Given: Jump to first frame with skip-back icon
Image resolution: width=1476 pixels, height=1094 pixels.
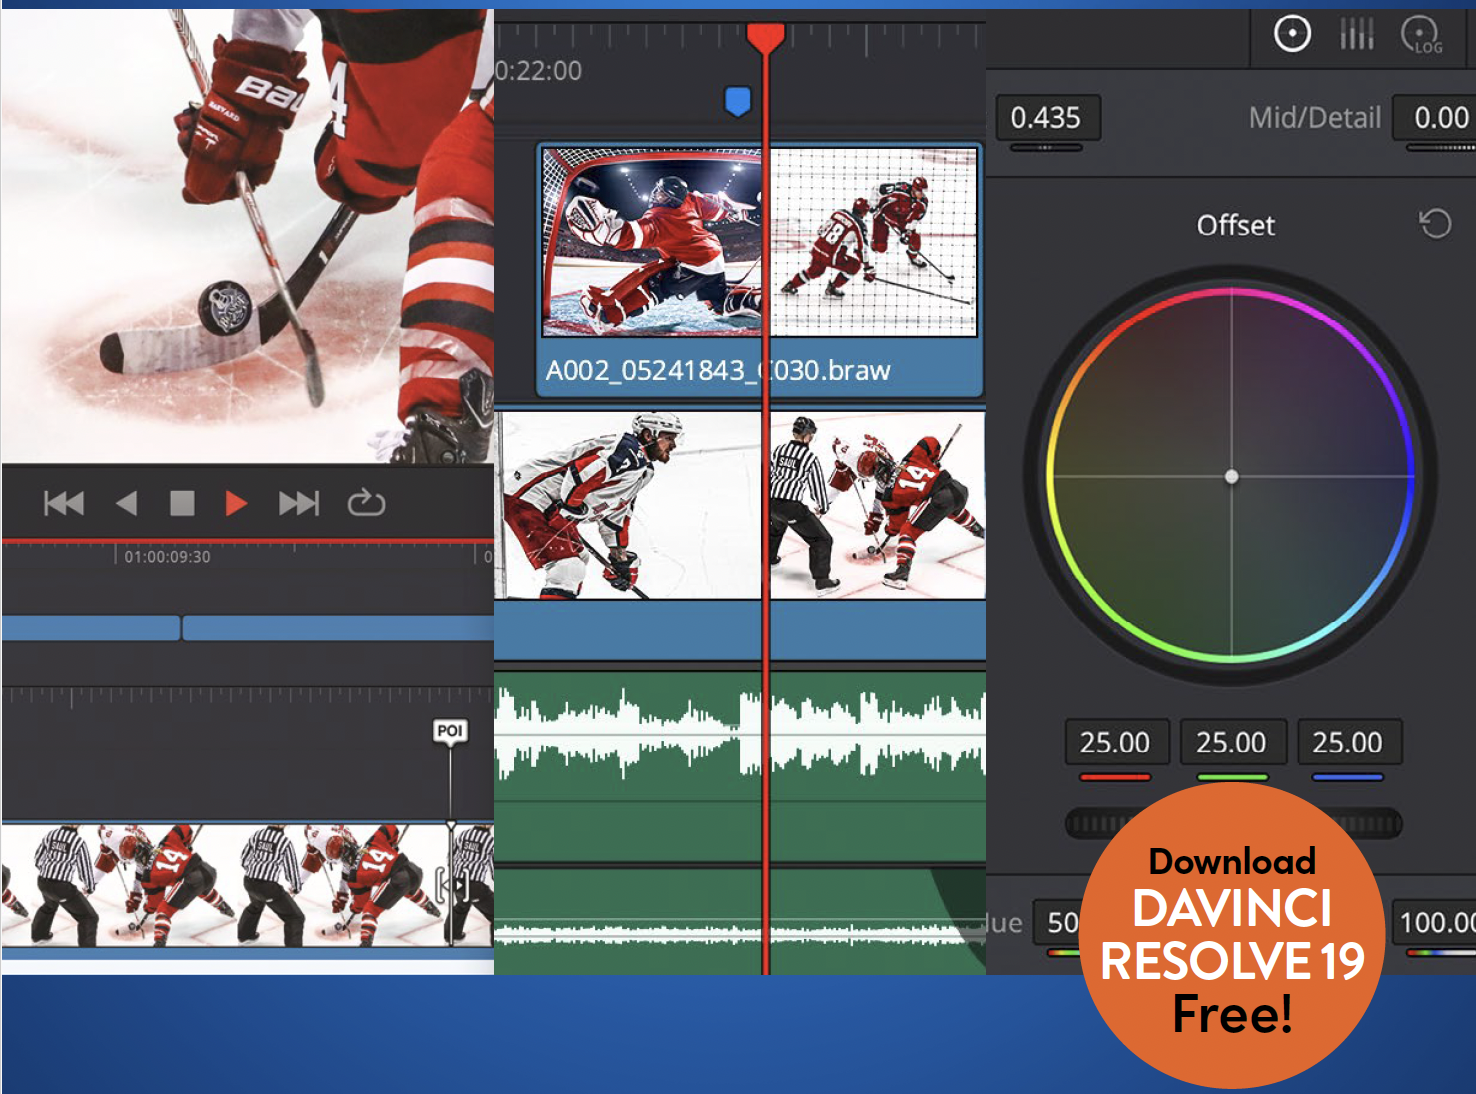Looking at the screenshot, I should (64, 503).
